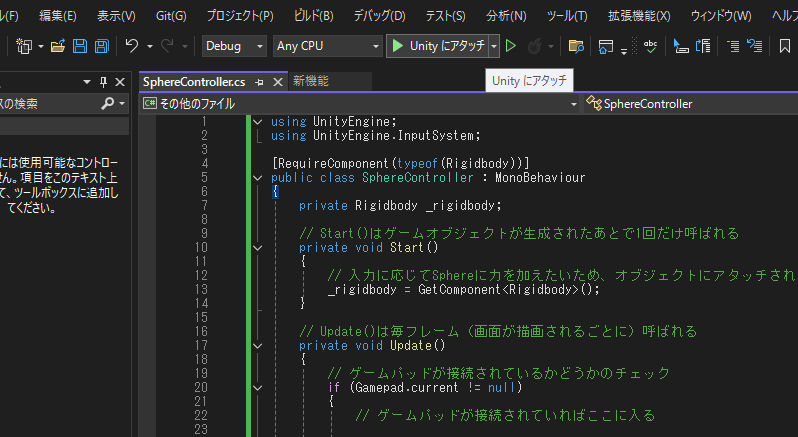Click the Find in Files folder icon
This screenshot has width=798, height=437.
tap(575, 46)
